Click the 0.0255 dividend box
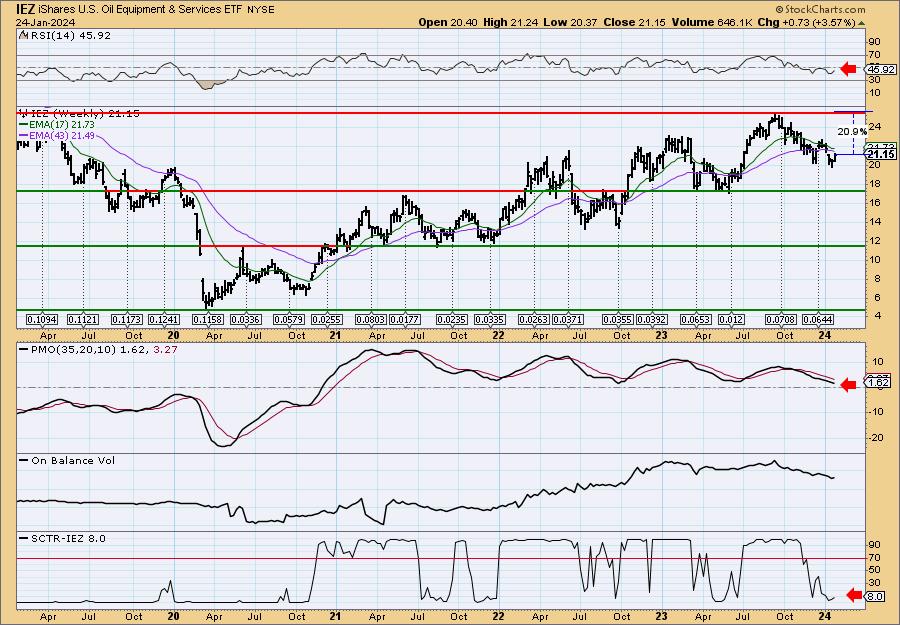The width and height of the screenshot is (900, 625). tap(327, 319)
